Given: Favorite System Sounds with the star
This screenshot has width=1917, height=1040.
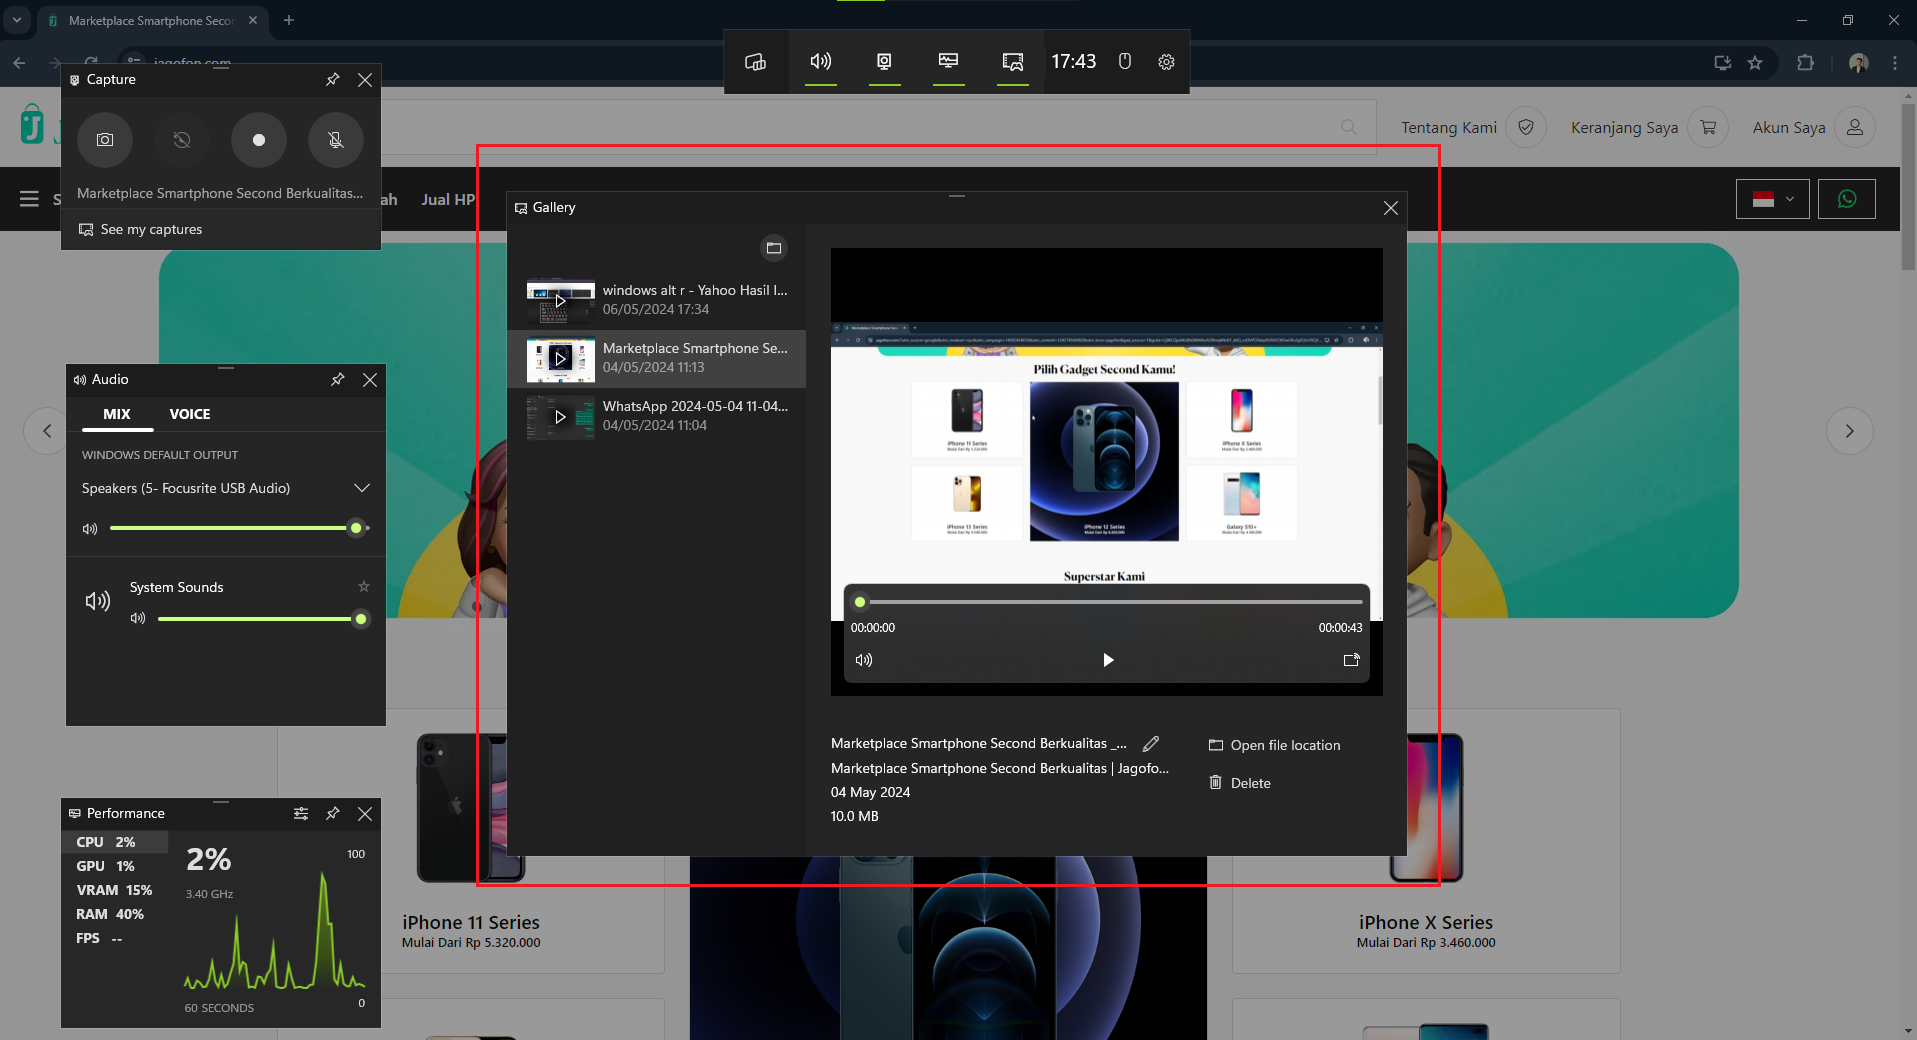Looking at the screenshot, I should tap(364, 587).
